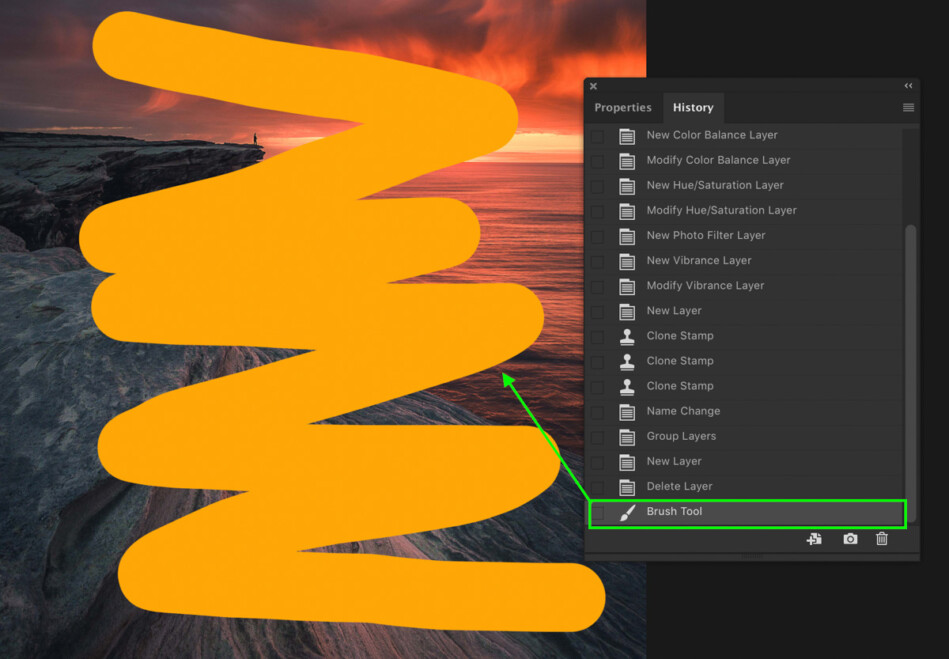Viewport: 949px width, 659px height.
Task: Revert to the New Layer history state
Action: [700, 310]
